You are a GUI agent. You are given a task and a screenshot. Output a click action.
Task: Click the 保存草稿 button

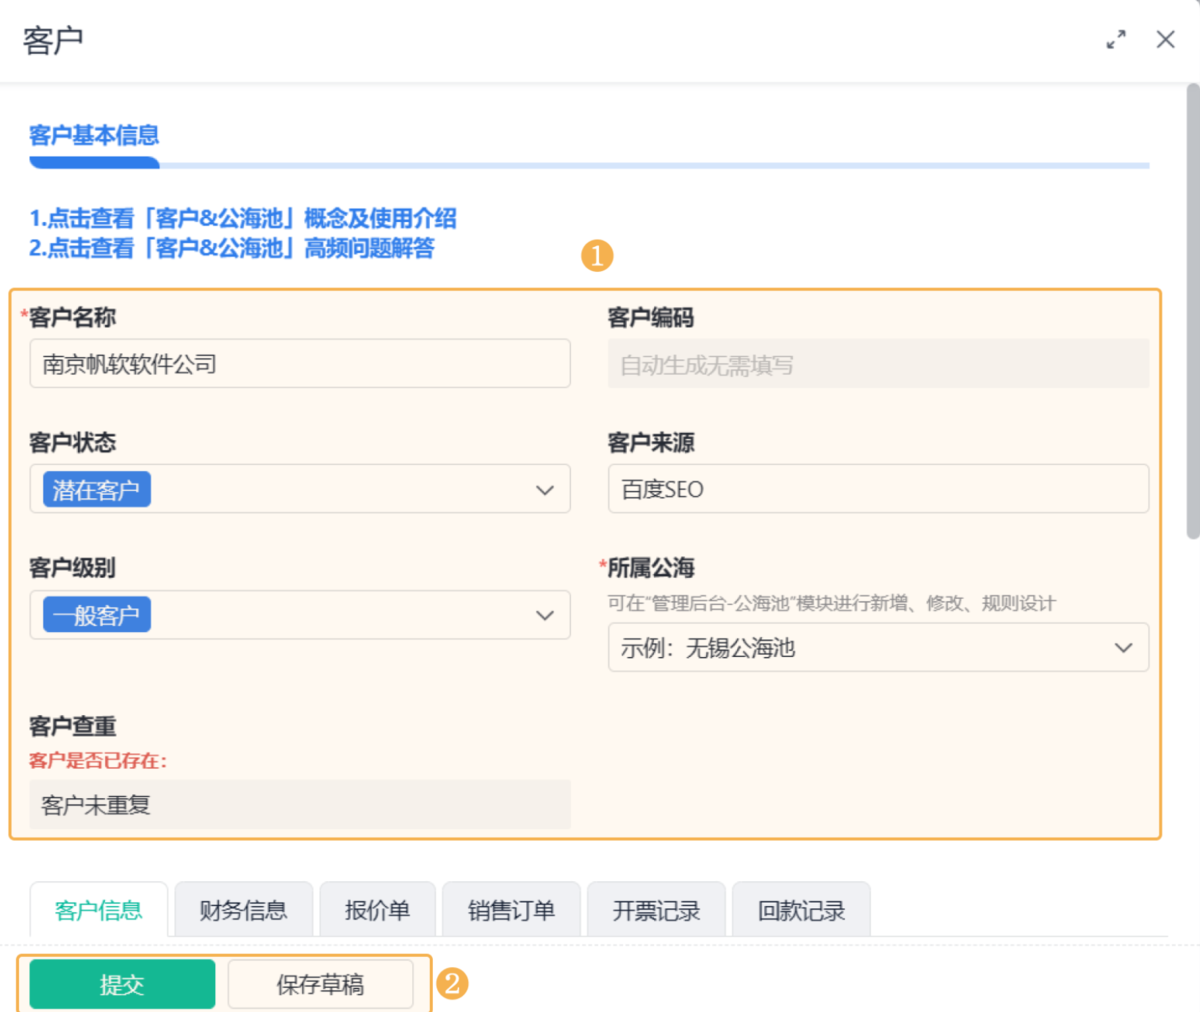[320, 984]
